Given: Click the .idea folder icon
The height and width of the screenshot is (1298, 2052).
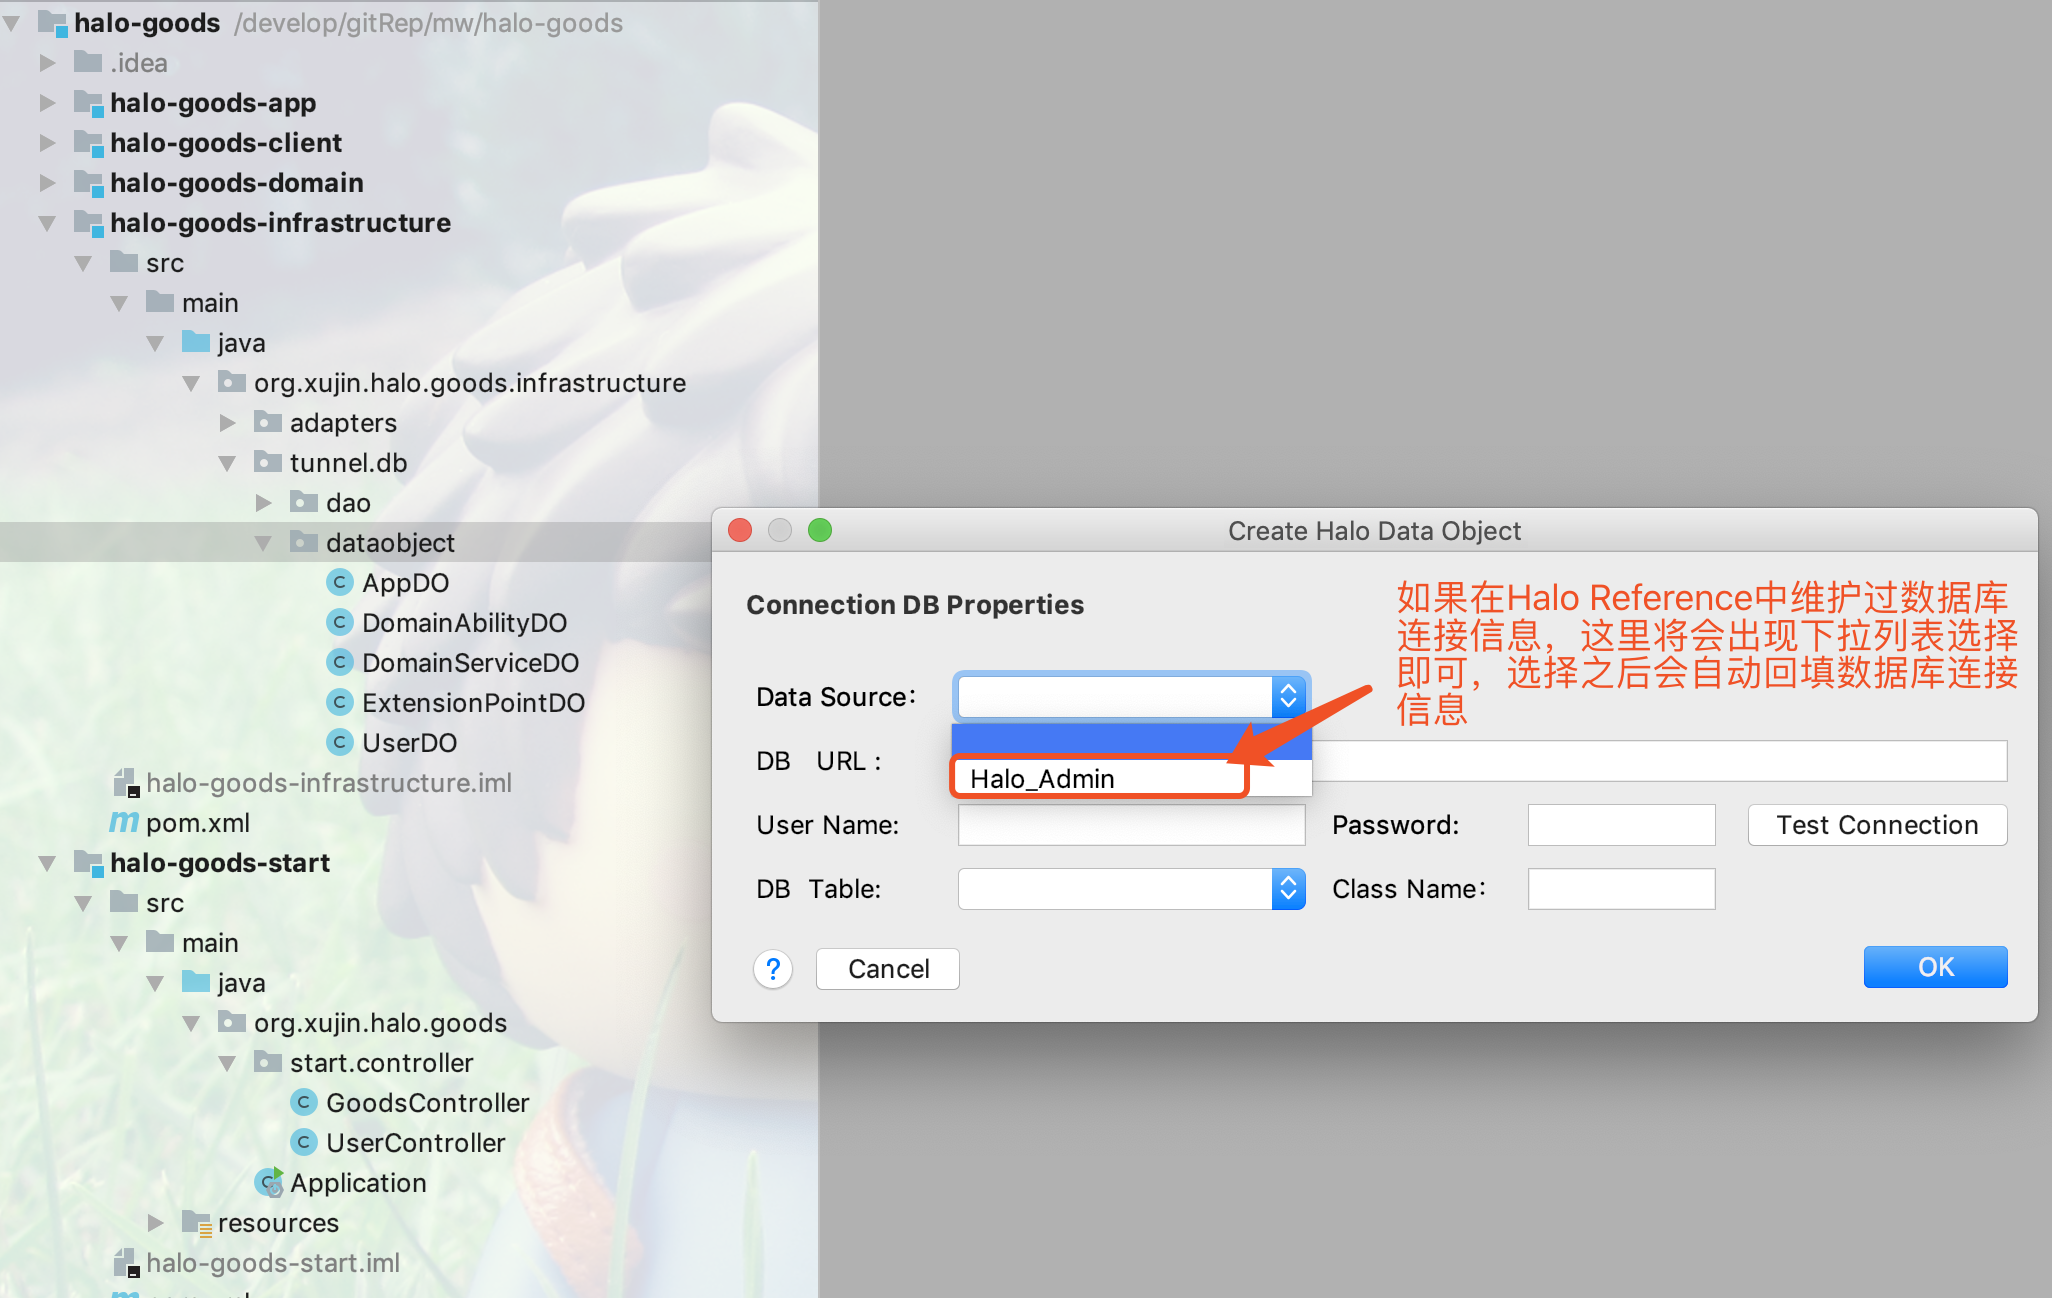Looking at the screenshot, I should [88, 61].
